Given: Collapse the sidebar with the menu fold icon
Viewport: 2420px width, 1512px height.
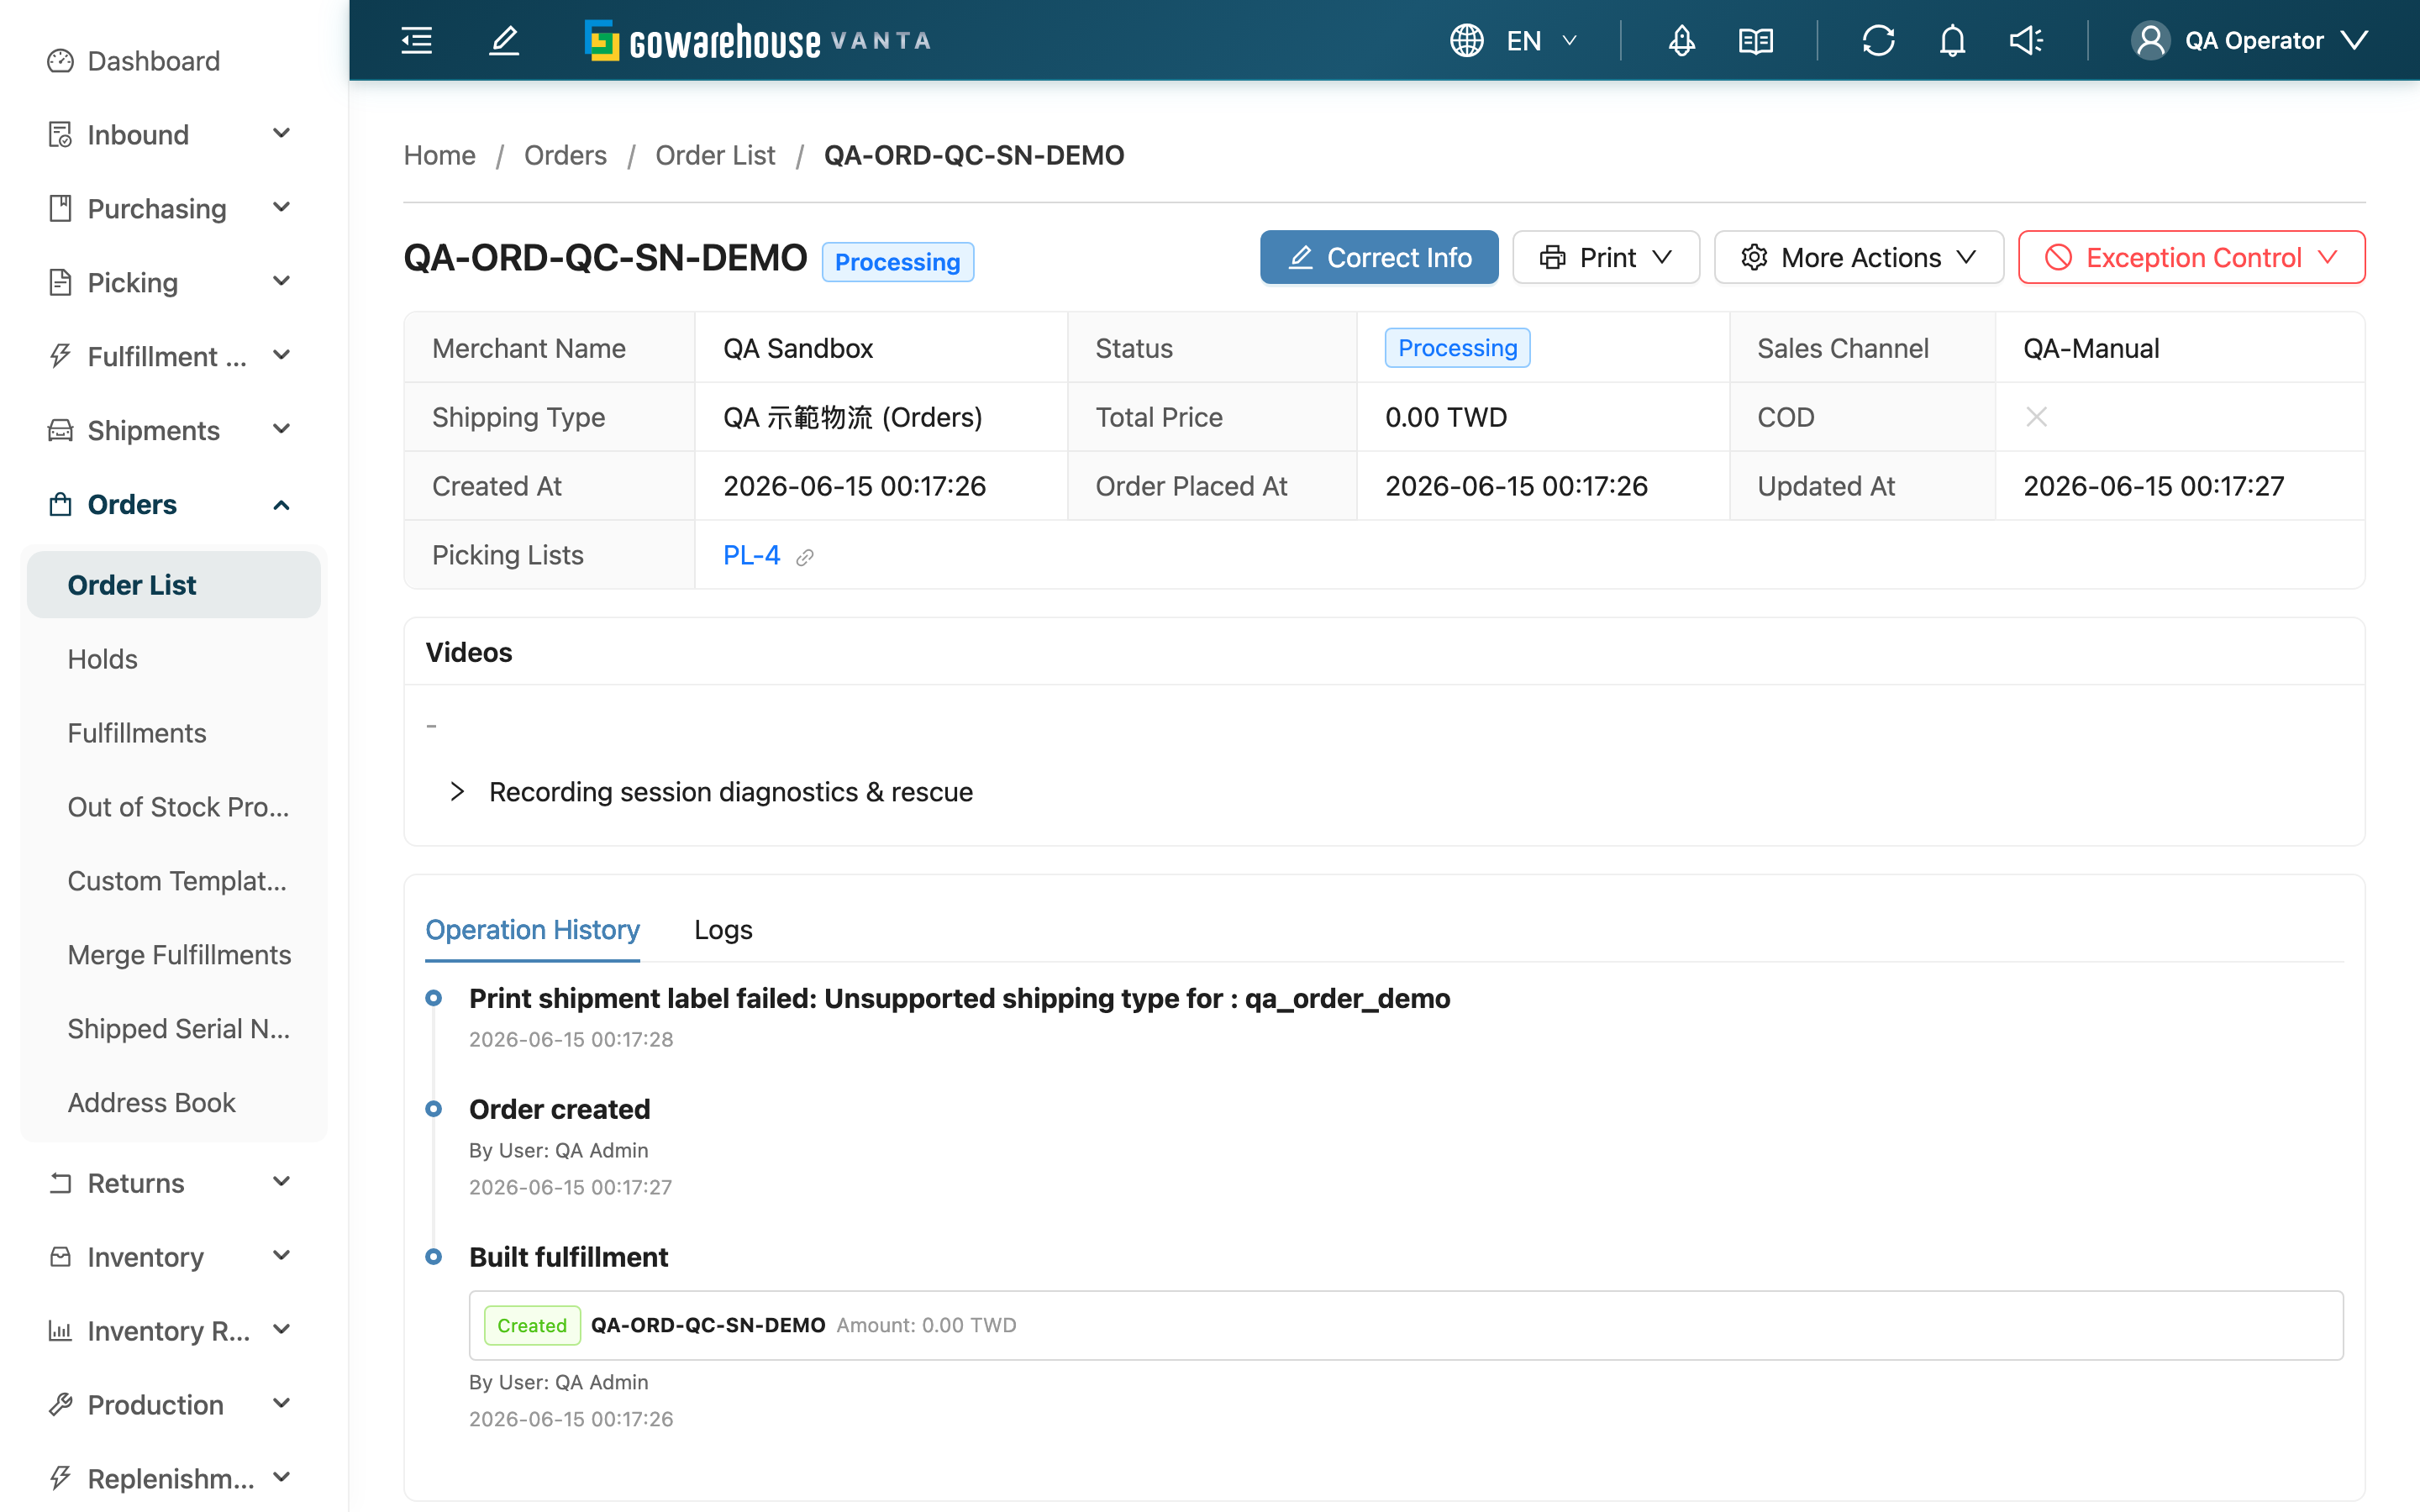Looking at the screenshot, I should point(416,41).
